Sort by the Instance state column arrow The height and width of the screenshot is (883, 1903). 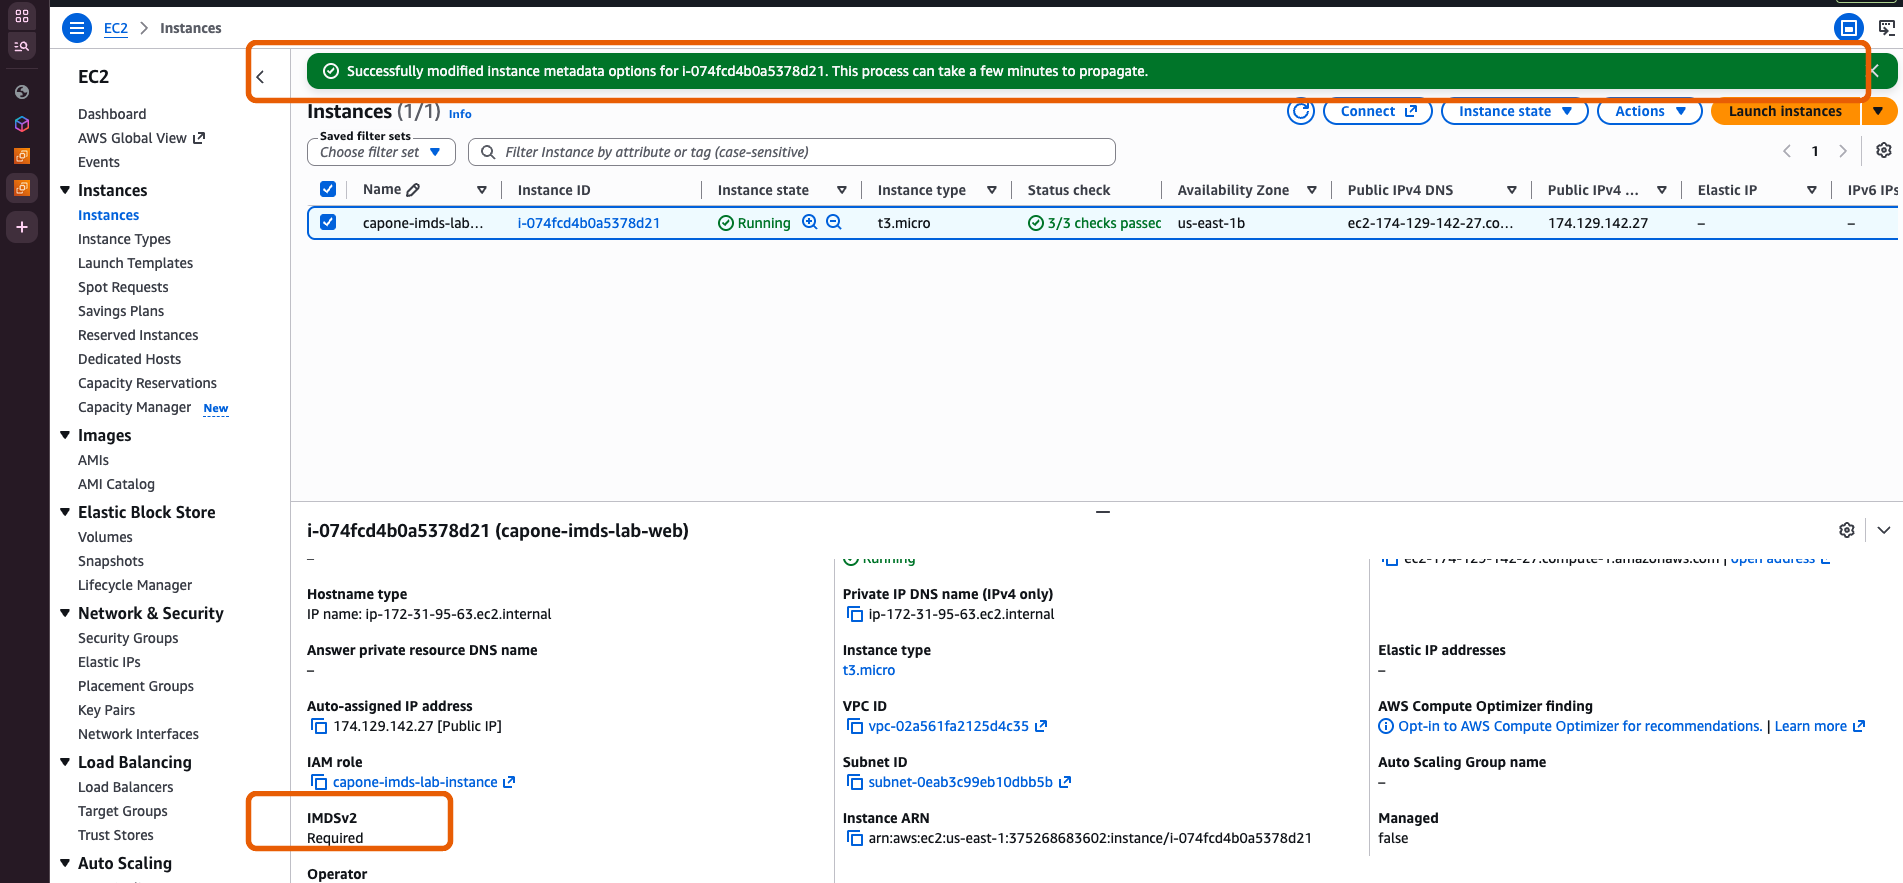[842, 190]
